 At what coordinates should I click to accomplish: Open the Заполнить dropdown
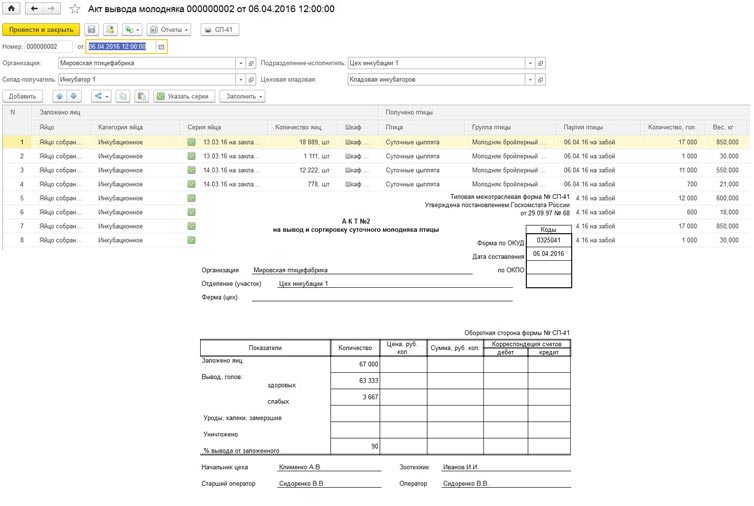[243, 96]
